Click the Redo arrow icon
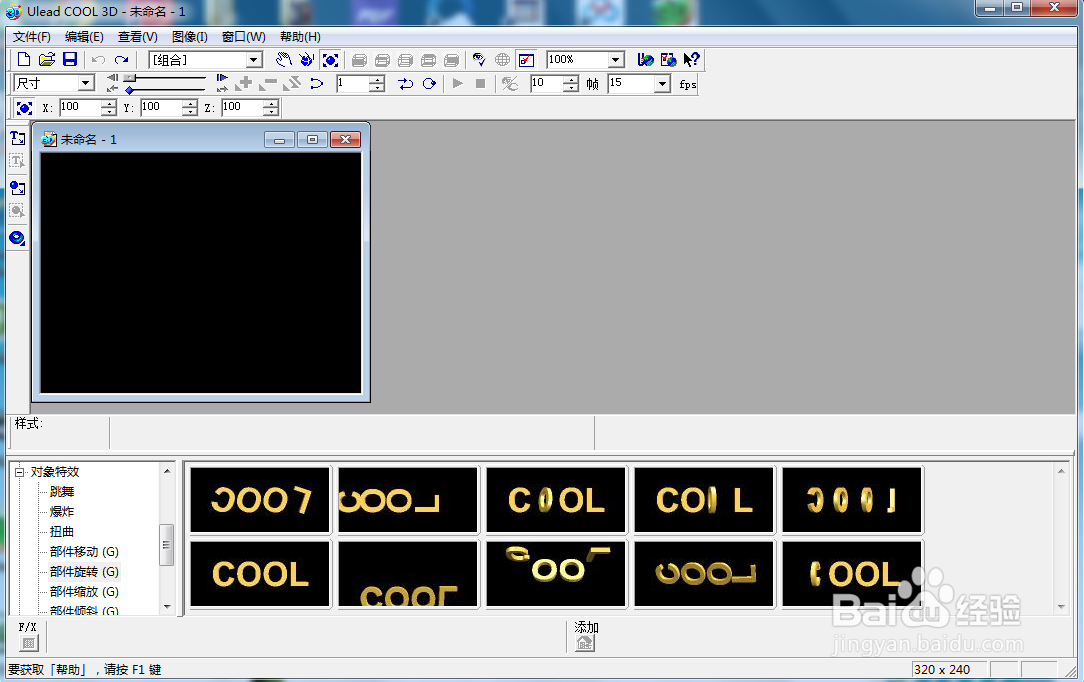The width and height of the screenshot is (1084, 682). pos(122,60)
